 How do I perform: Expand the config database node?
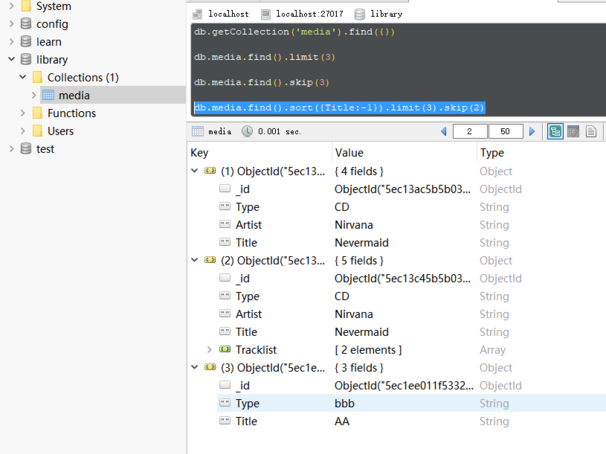point(12,24)
